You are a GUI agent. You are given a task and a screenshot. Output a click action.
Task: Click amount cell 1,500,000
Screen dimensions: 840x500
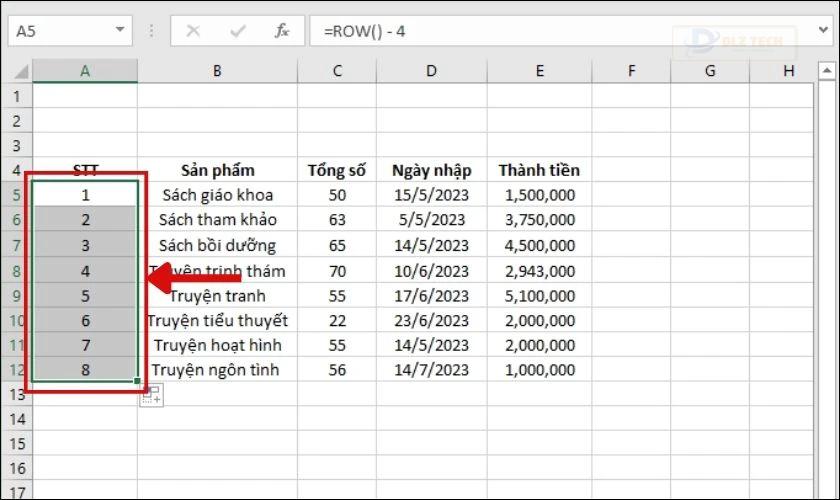coord(539,195)
